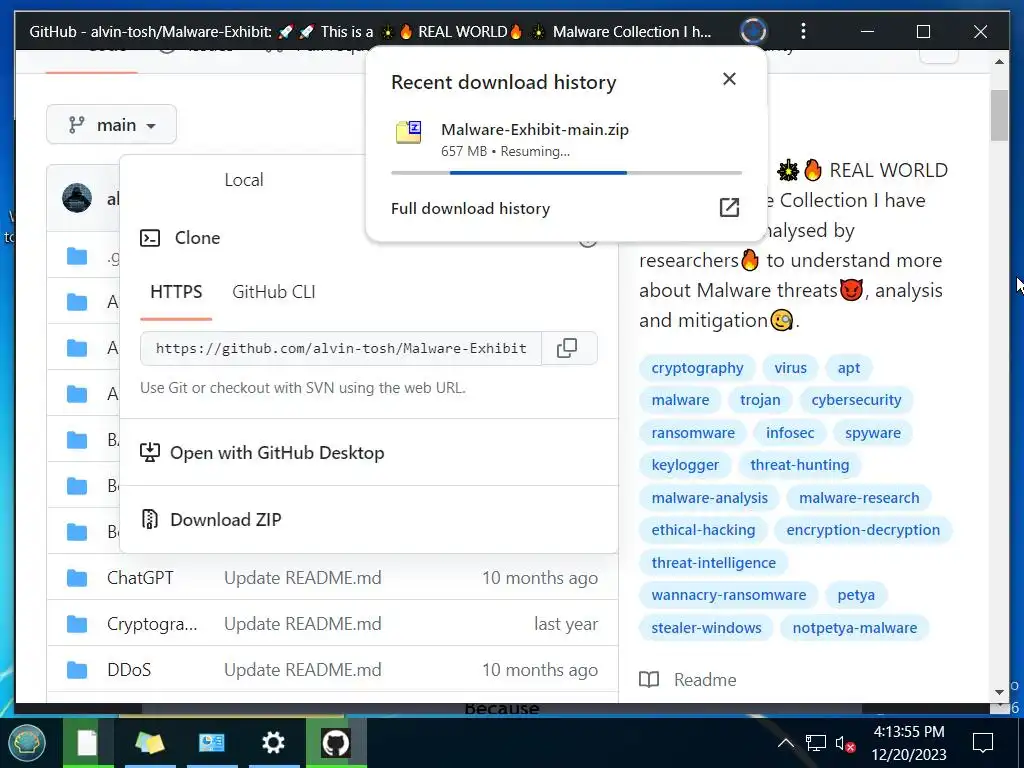Click the malware topic tag
1024x768 pixels.
pos(680,400)
